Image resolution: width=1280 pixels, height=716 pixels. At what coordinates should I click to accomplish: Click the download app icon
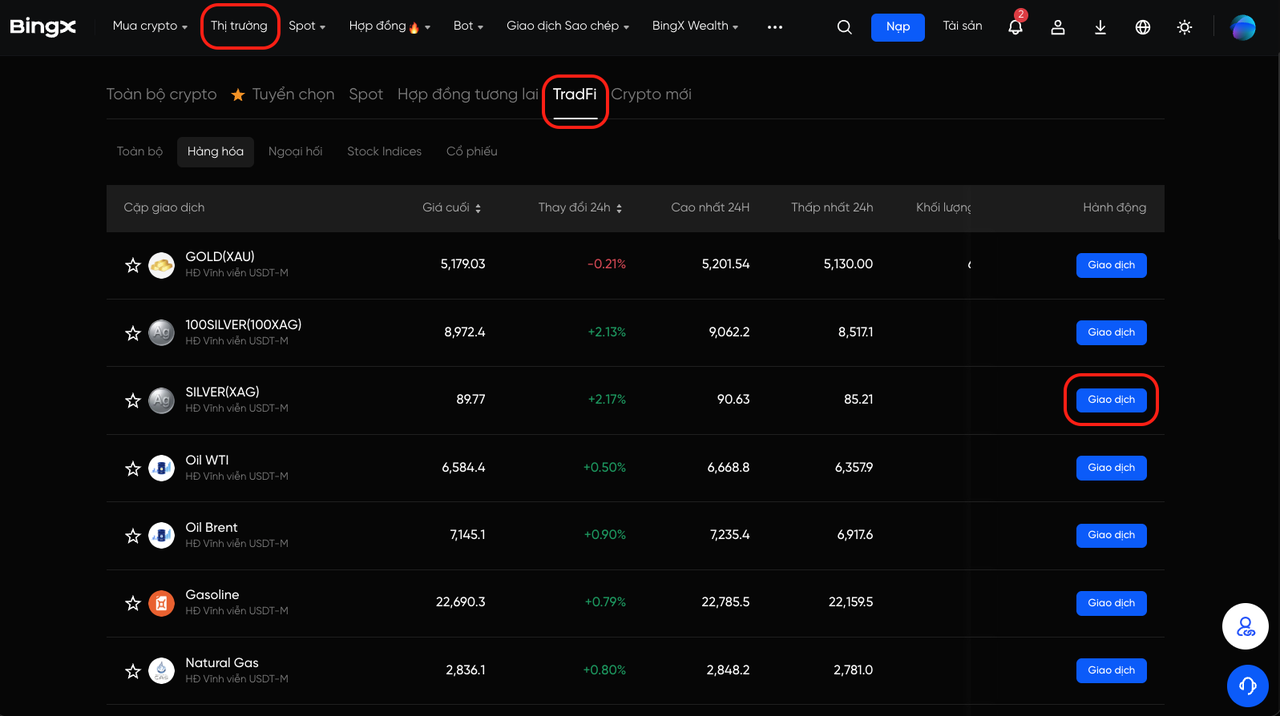(1100, 27)
